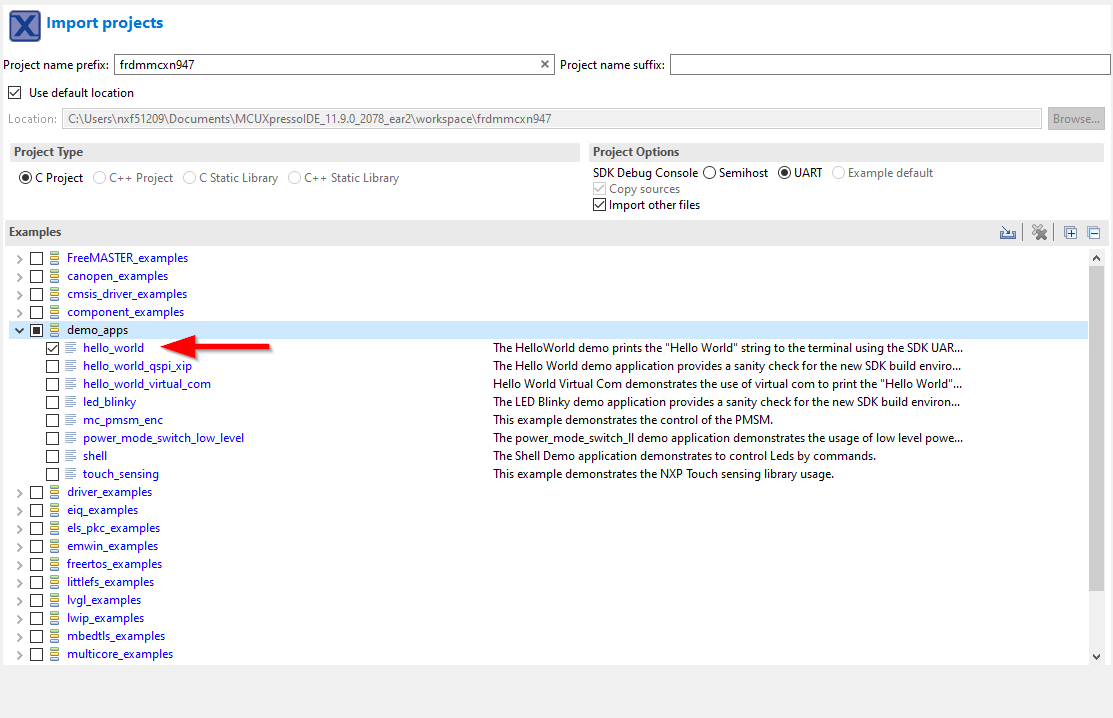Image resolution: width=1113 pixels, height=718 pixels.
Task: Click the led_blinky example file icon
Action: click(71, 402)
